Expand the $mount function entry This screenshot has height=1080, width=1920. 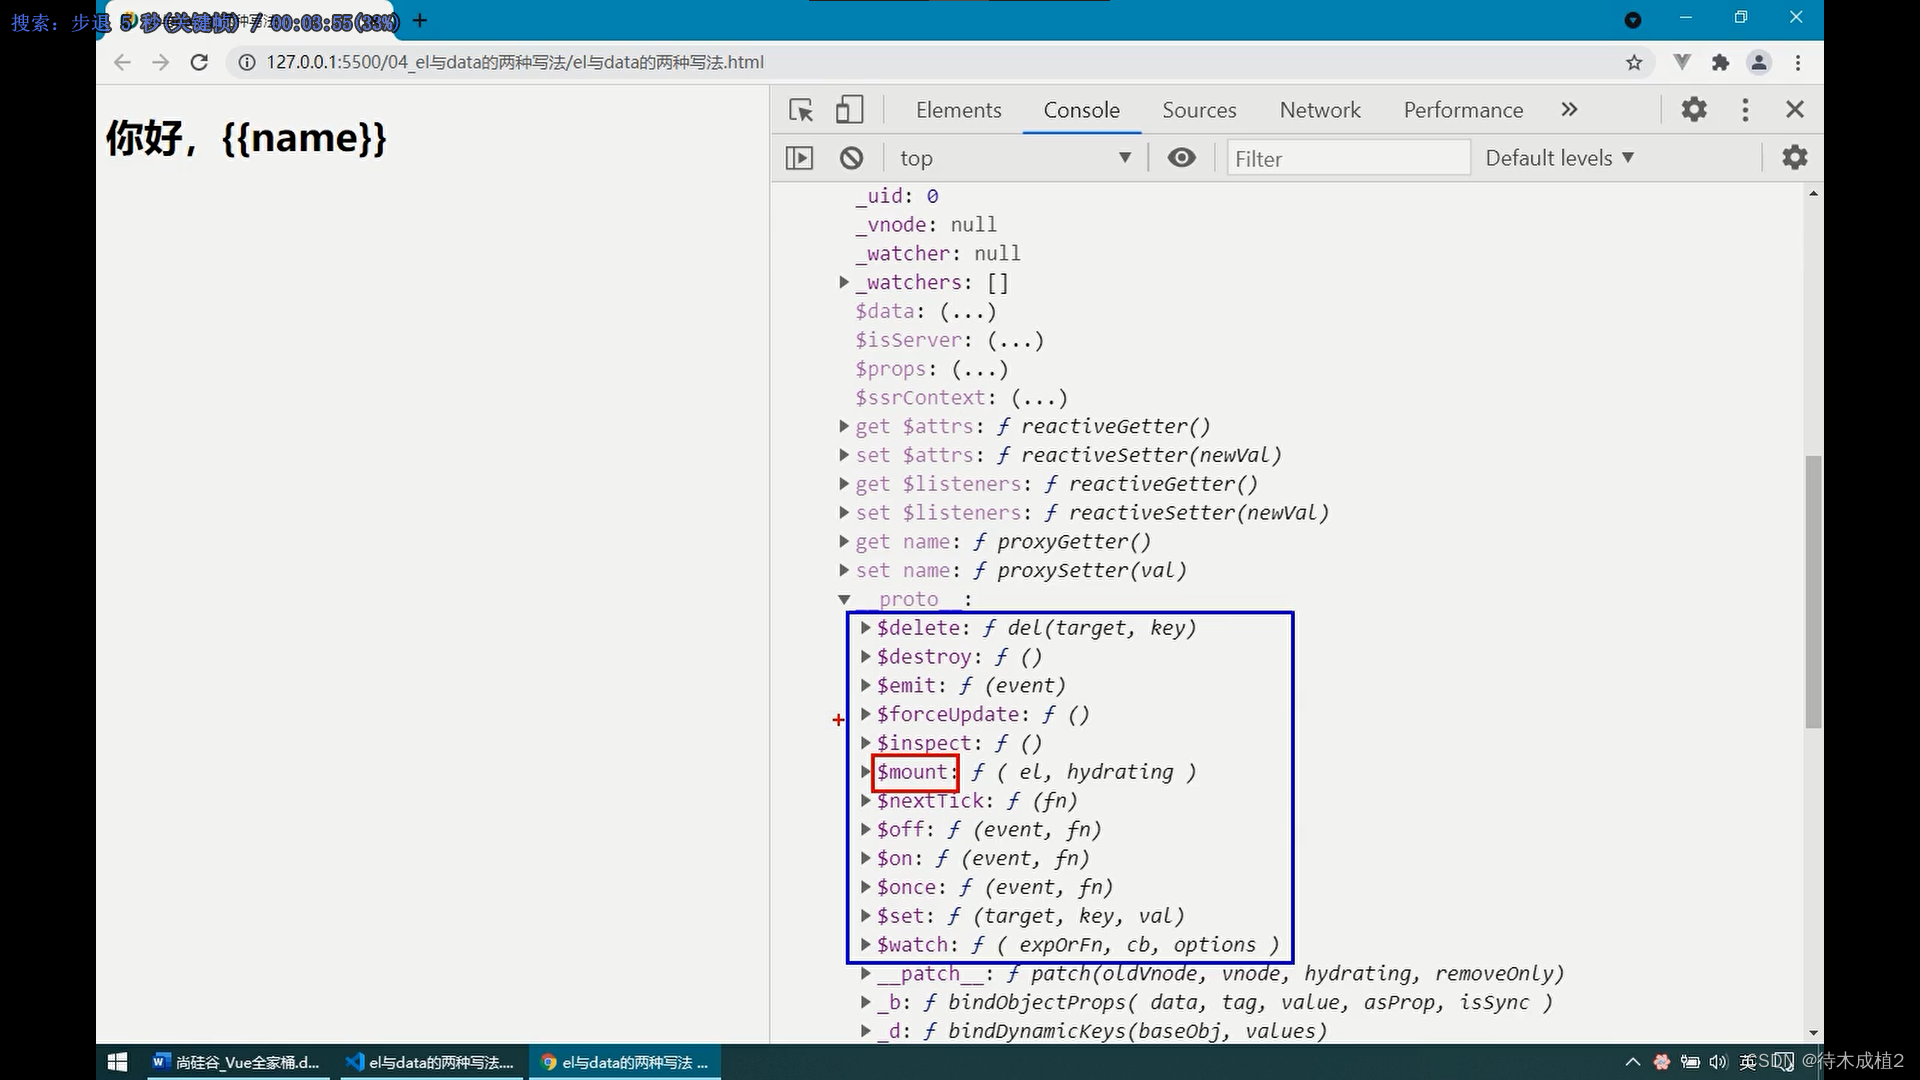coord(866,772)
